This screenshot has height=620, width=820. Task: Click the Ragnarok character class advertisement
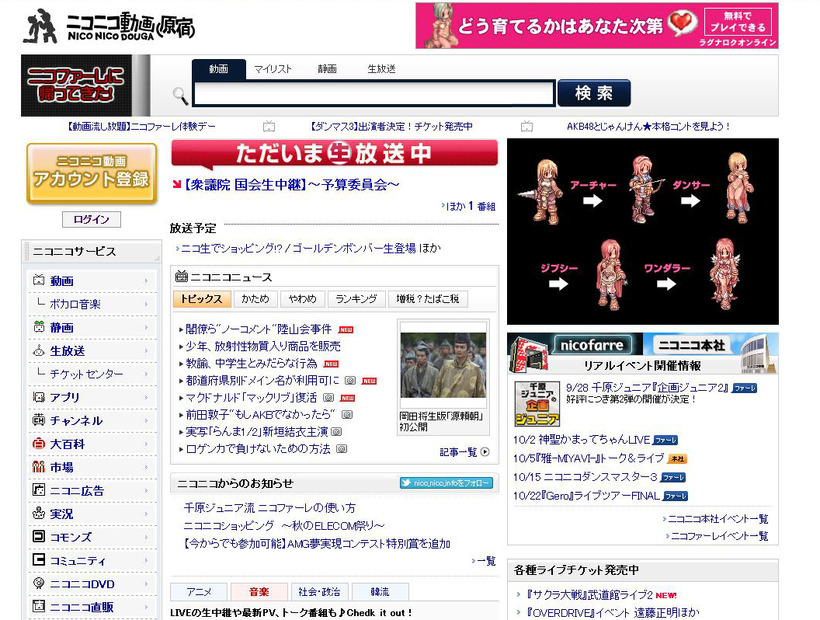[x=643, y=232]
